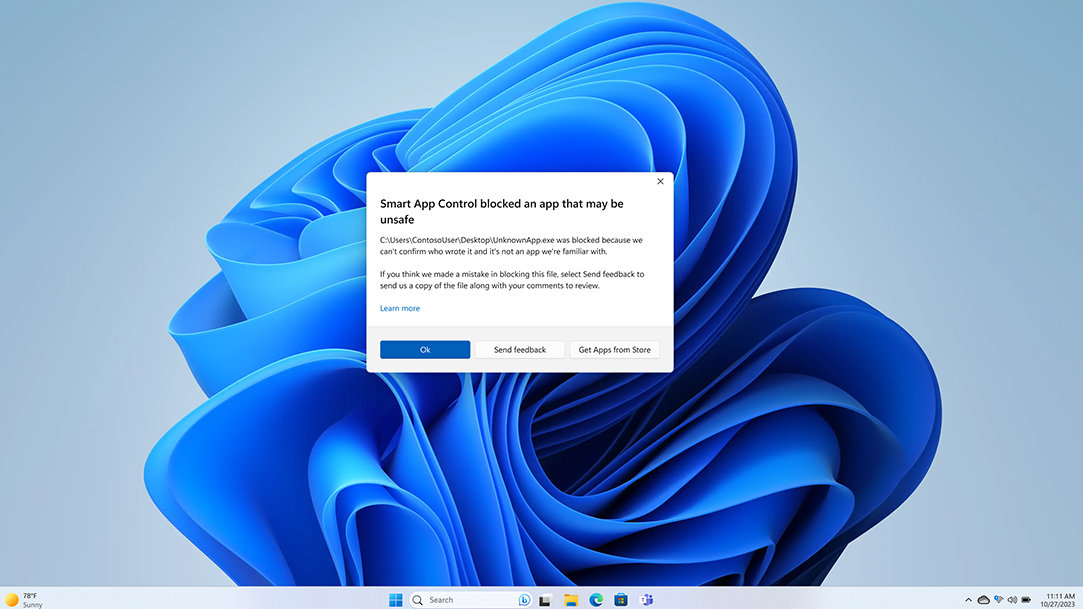Launch File Explorer from the taskbar
Screen dimensions: 1083x609
[x=570, y=599]
